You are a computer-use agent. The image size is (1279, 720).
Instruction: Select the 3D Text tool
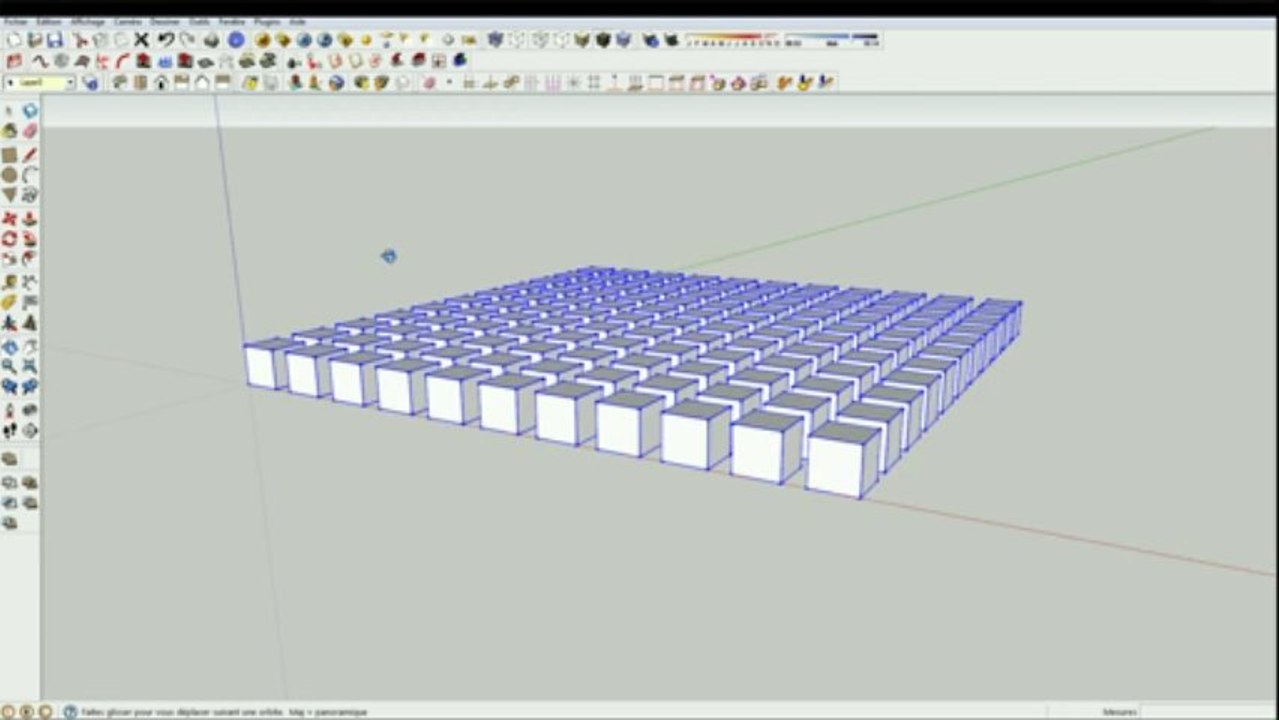(30, 323)
